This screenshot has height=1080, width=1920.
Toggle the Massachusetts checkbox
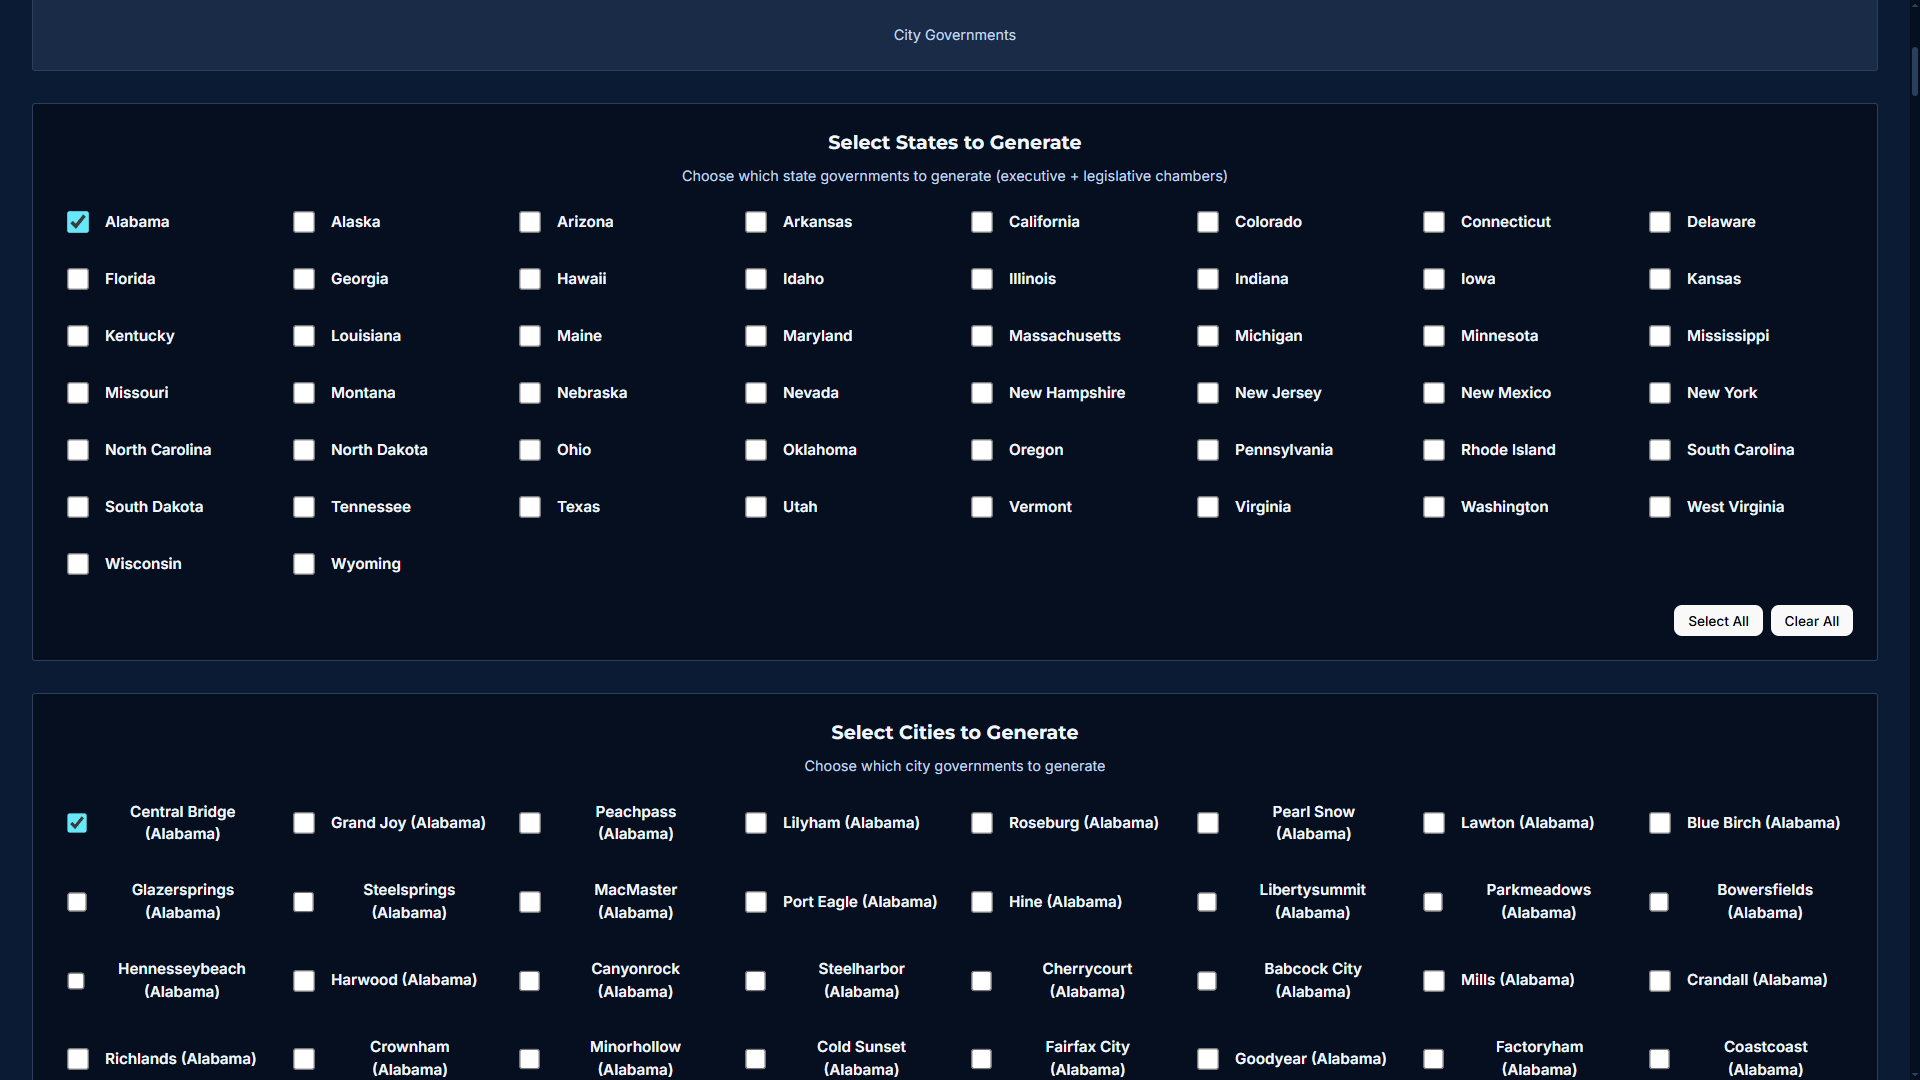[982, 336]
